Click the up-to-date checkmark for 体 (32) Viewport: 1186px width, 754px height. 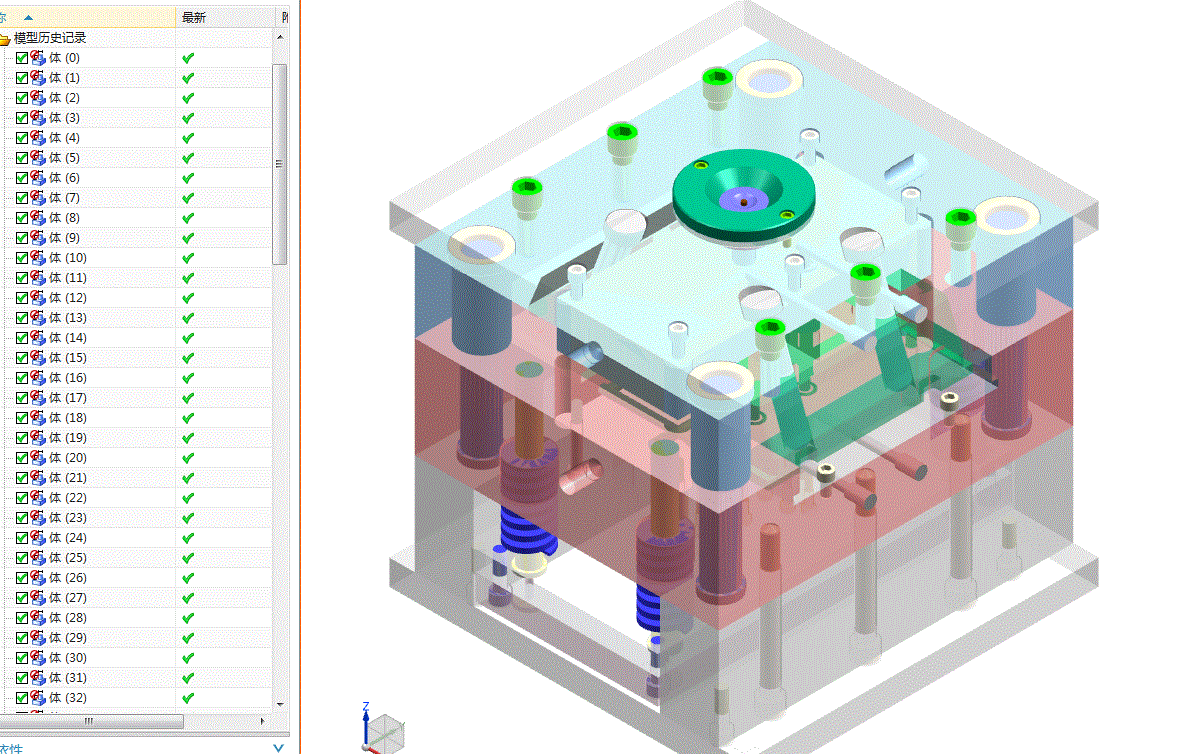coord(188,698)
